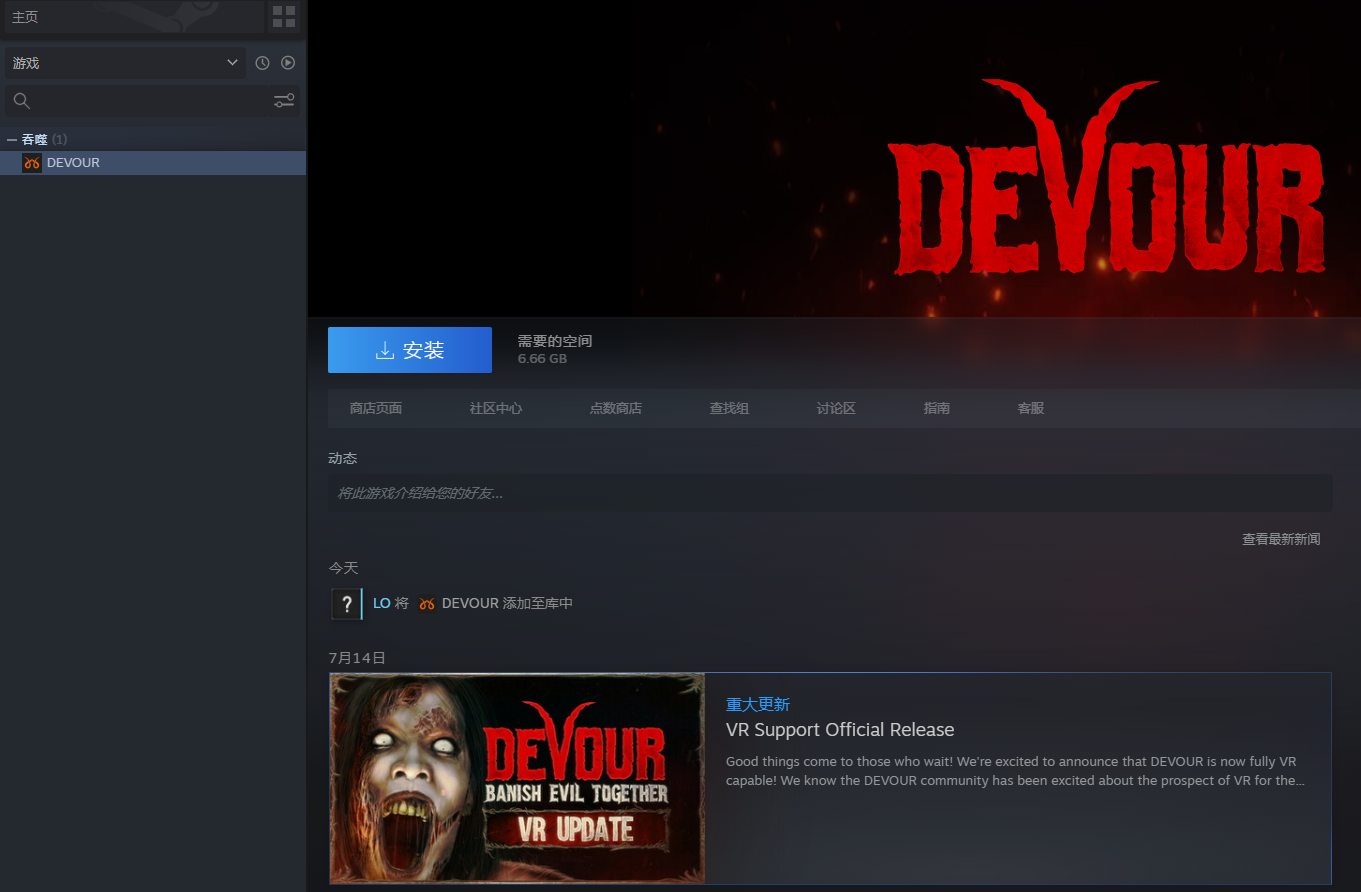
Task: Open the 社区中心 tab
Action: tap(496, 408)
